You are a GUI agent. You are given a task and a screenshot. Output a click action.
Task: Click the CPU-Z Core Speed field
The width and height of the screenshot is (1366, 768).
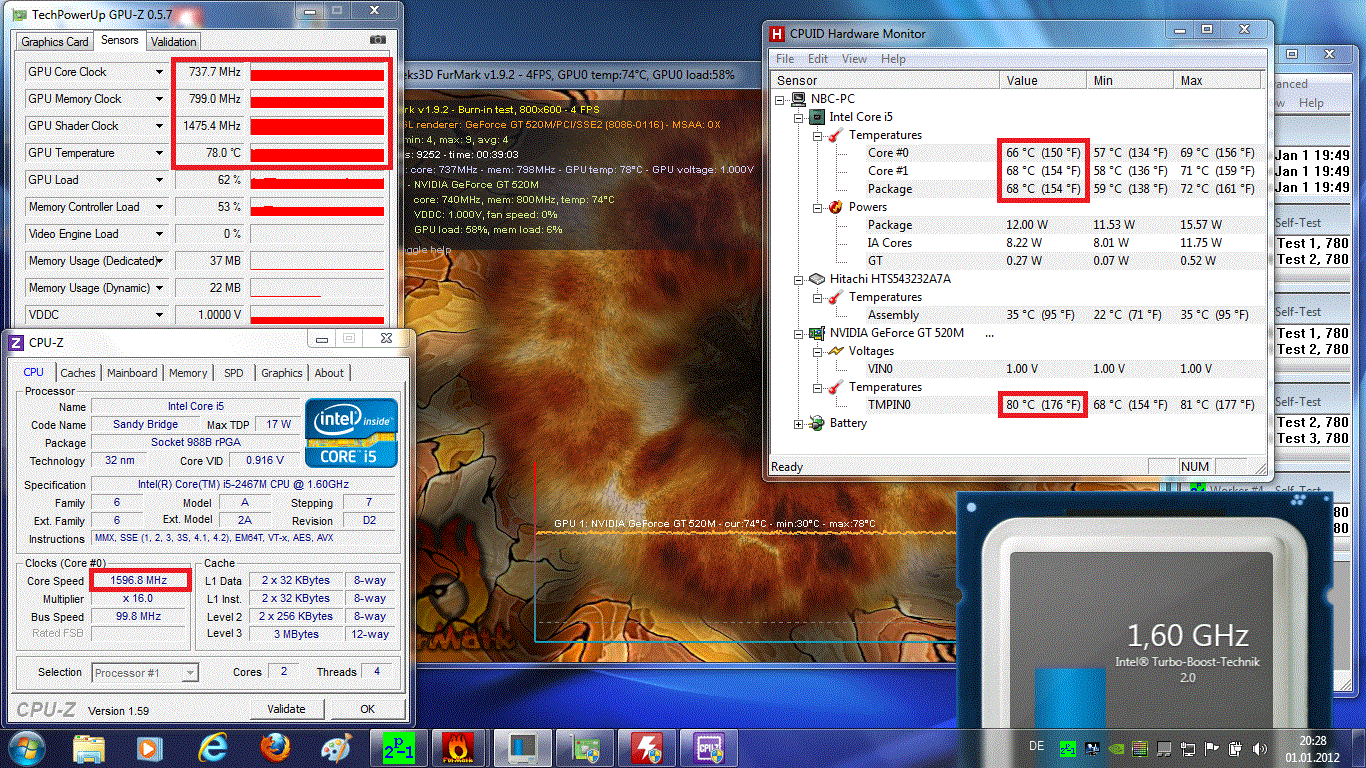point(140,580)
